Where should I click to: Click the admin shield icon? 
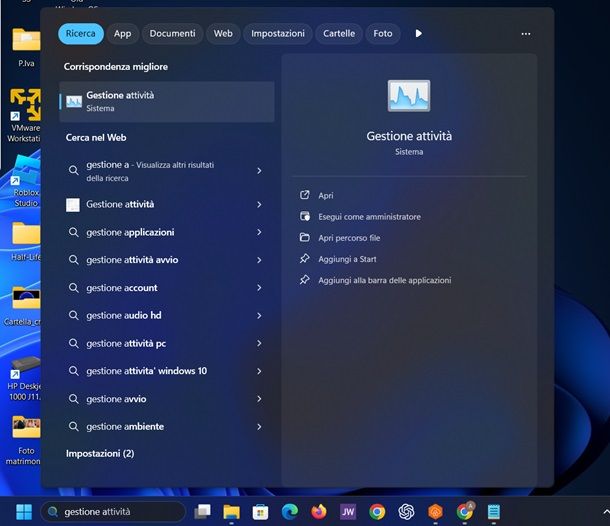(305, 216)
